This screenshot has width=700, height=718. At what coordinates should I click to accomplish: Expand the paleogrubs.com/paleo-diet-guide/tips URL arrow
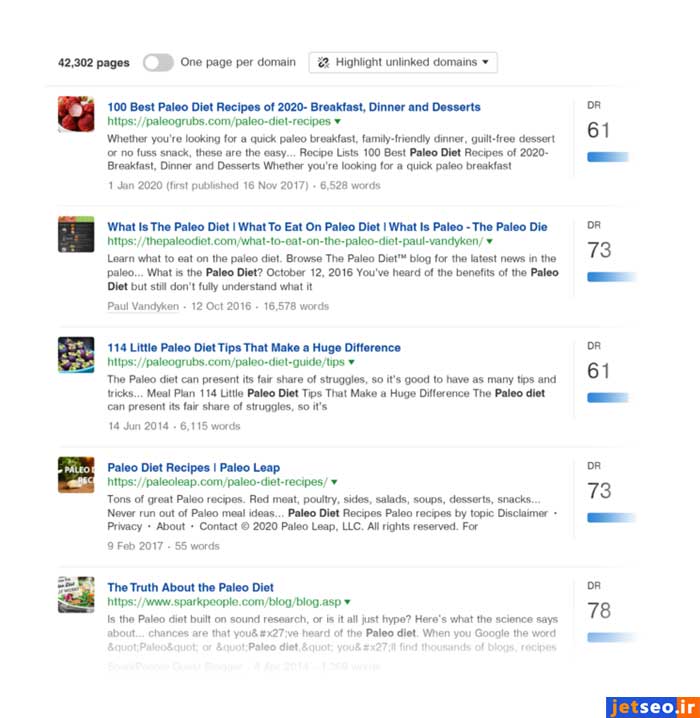click(x=352, y=362)
